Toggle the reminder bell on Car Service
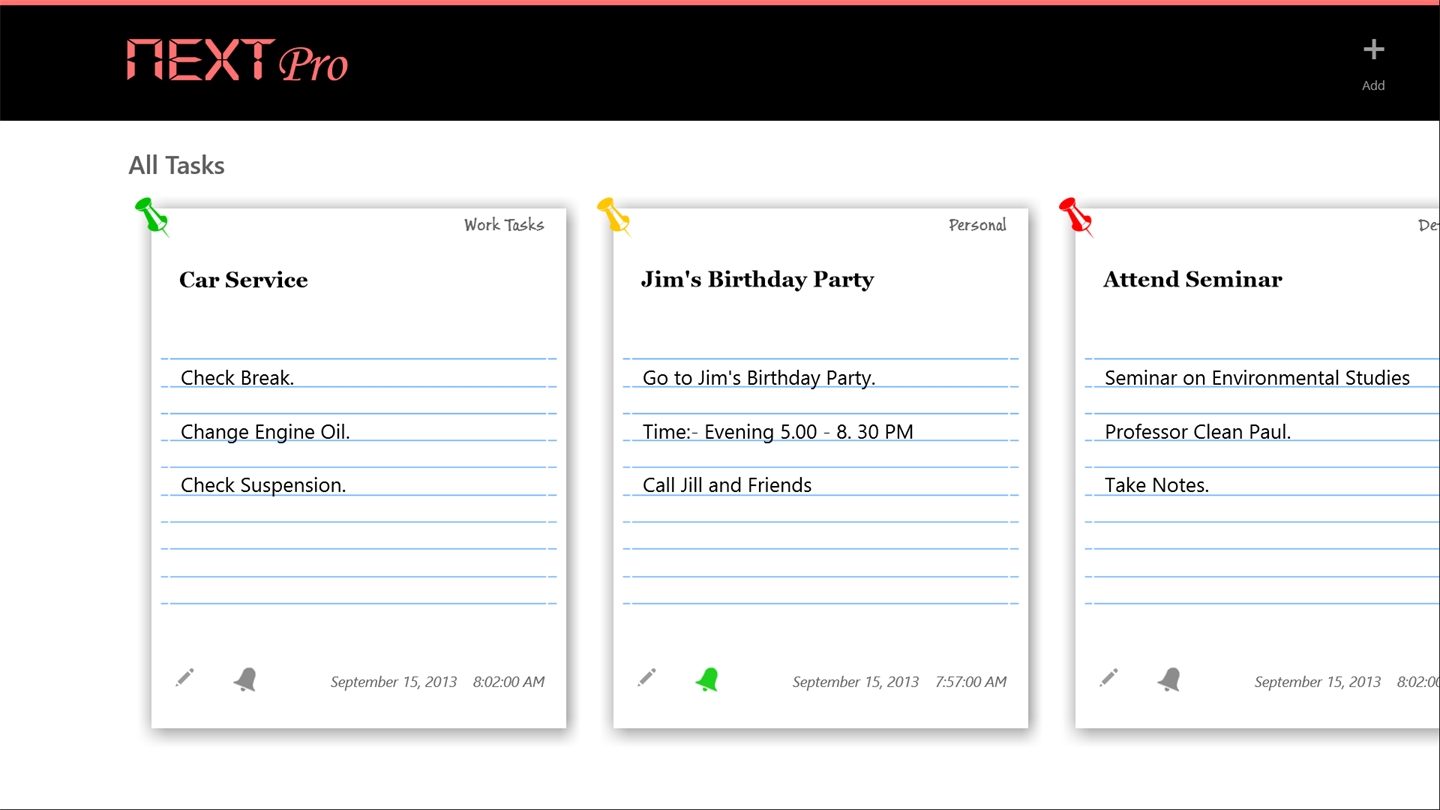Viewport: 1440px width, 810px height. [245, 680]
